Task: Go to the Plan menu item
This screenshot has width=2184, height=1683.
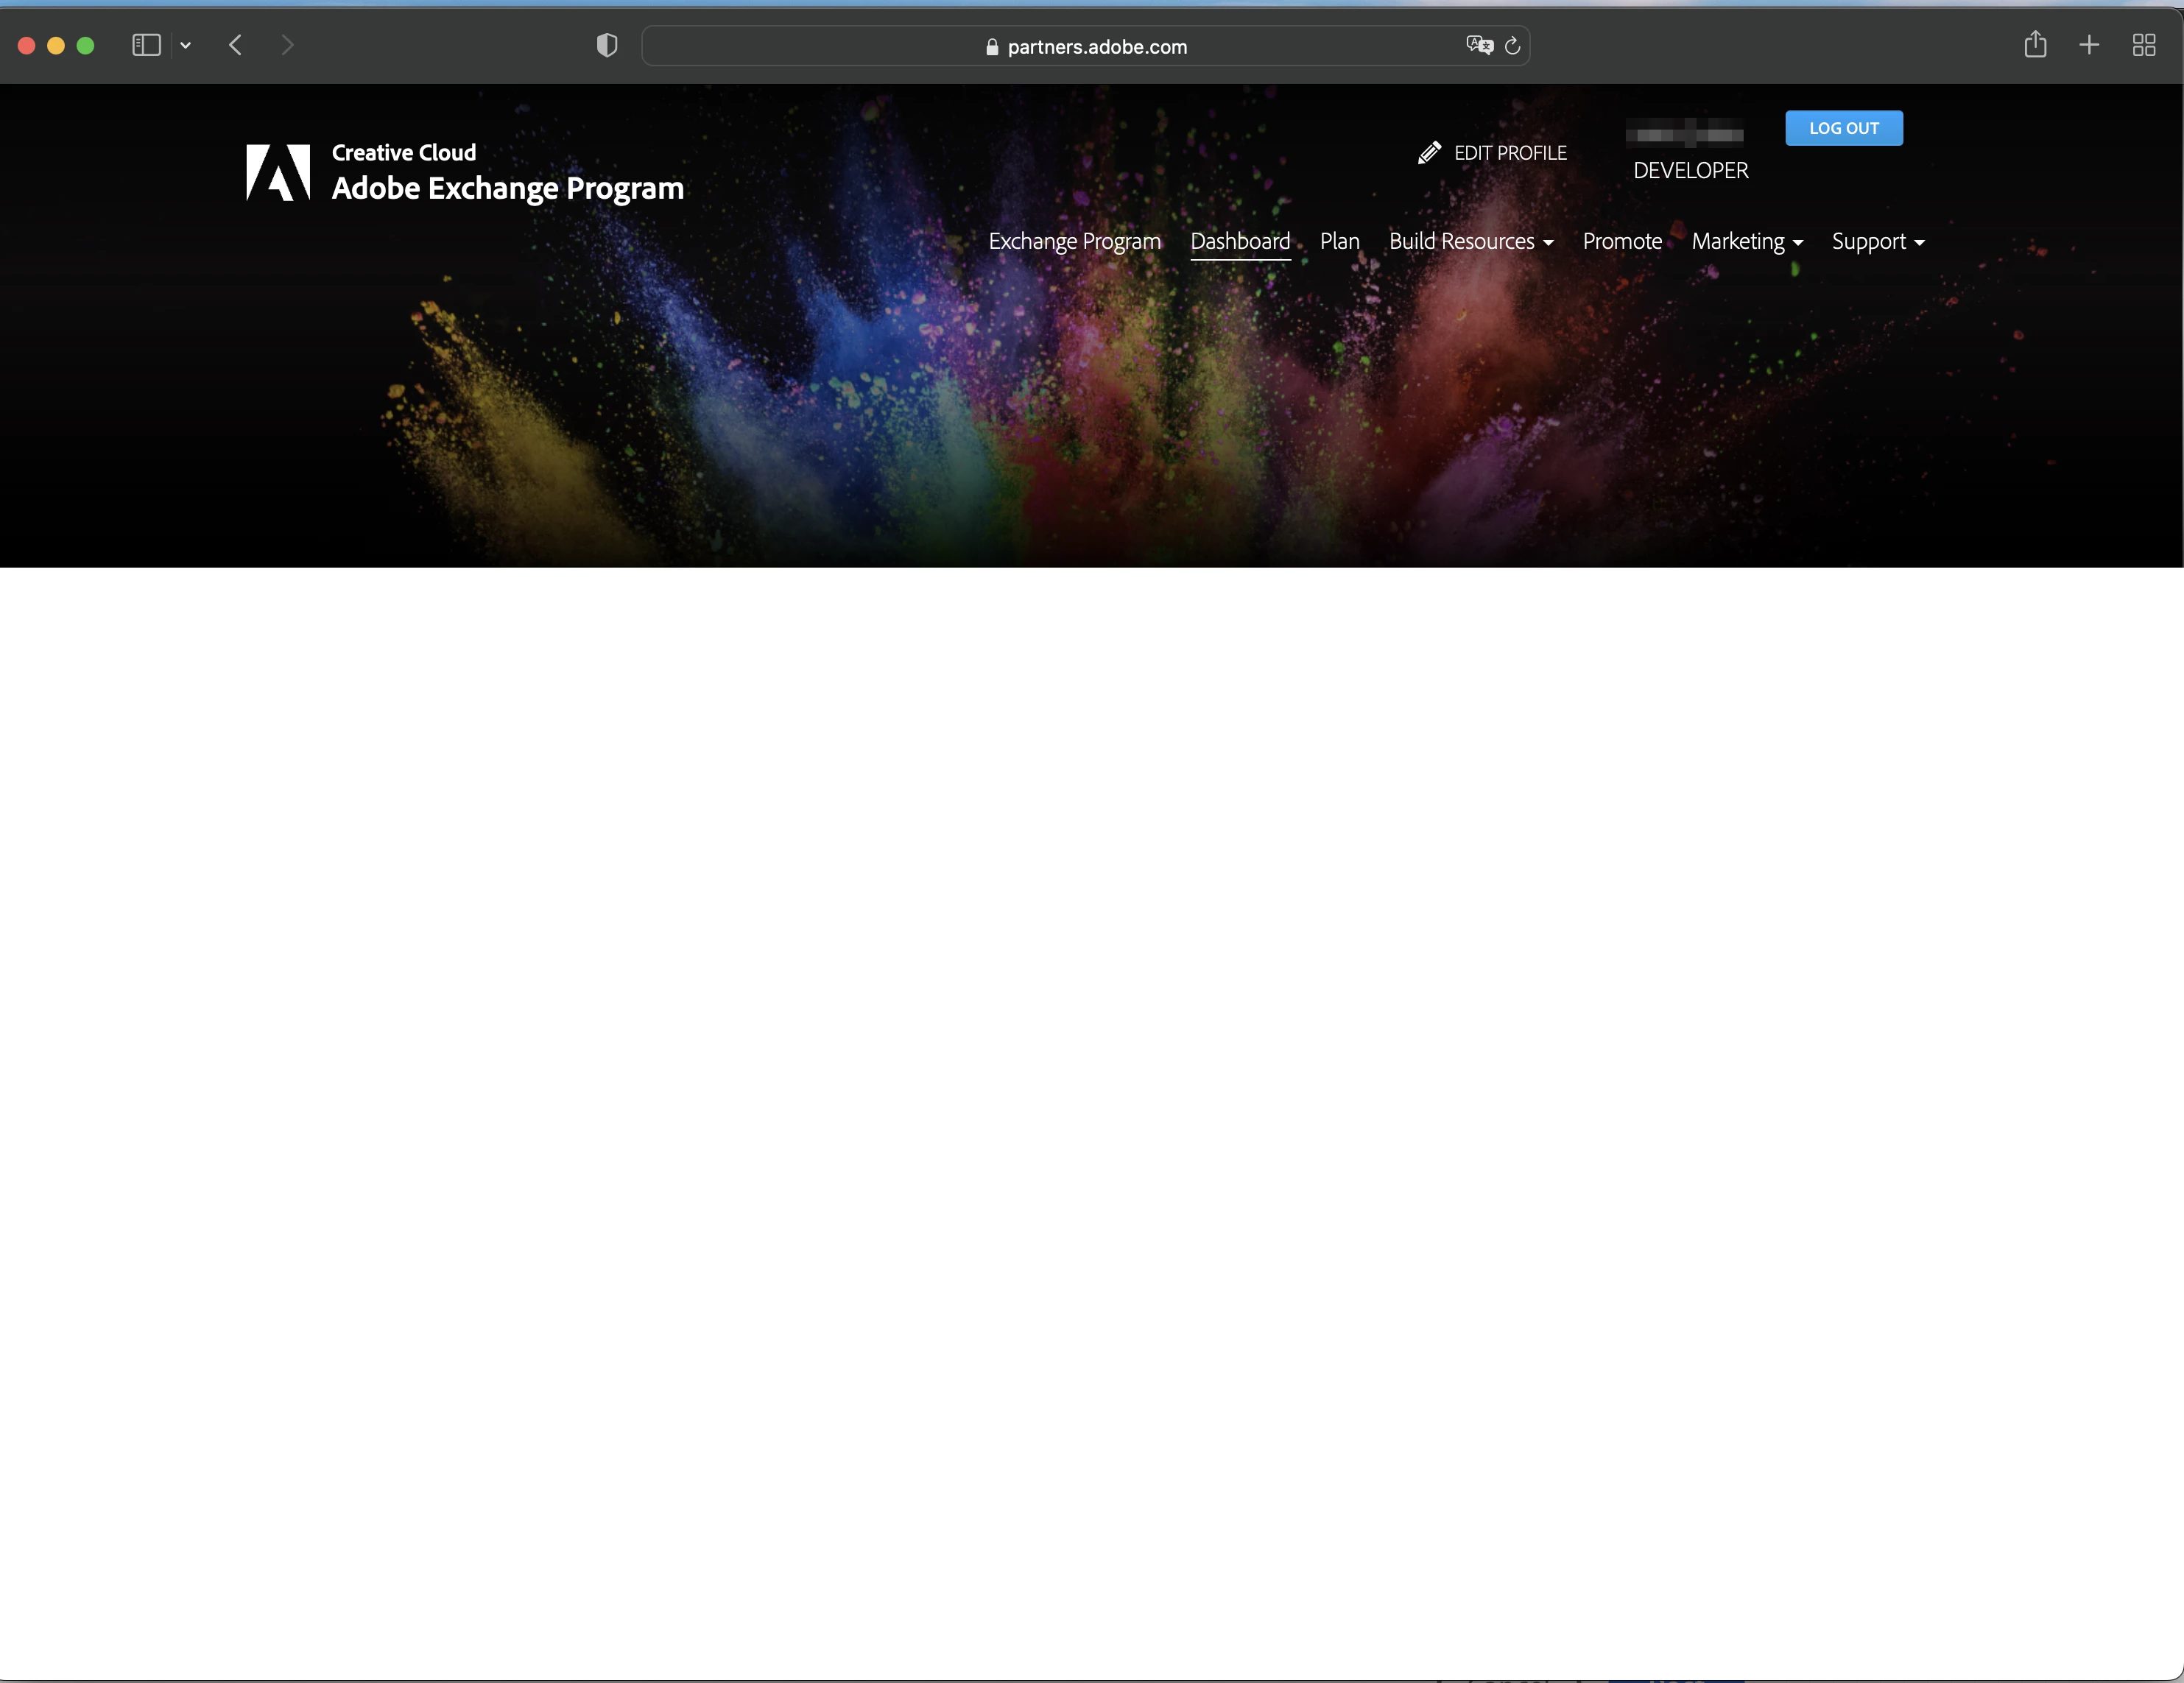Action: 1339,241
